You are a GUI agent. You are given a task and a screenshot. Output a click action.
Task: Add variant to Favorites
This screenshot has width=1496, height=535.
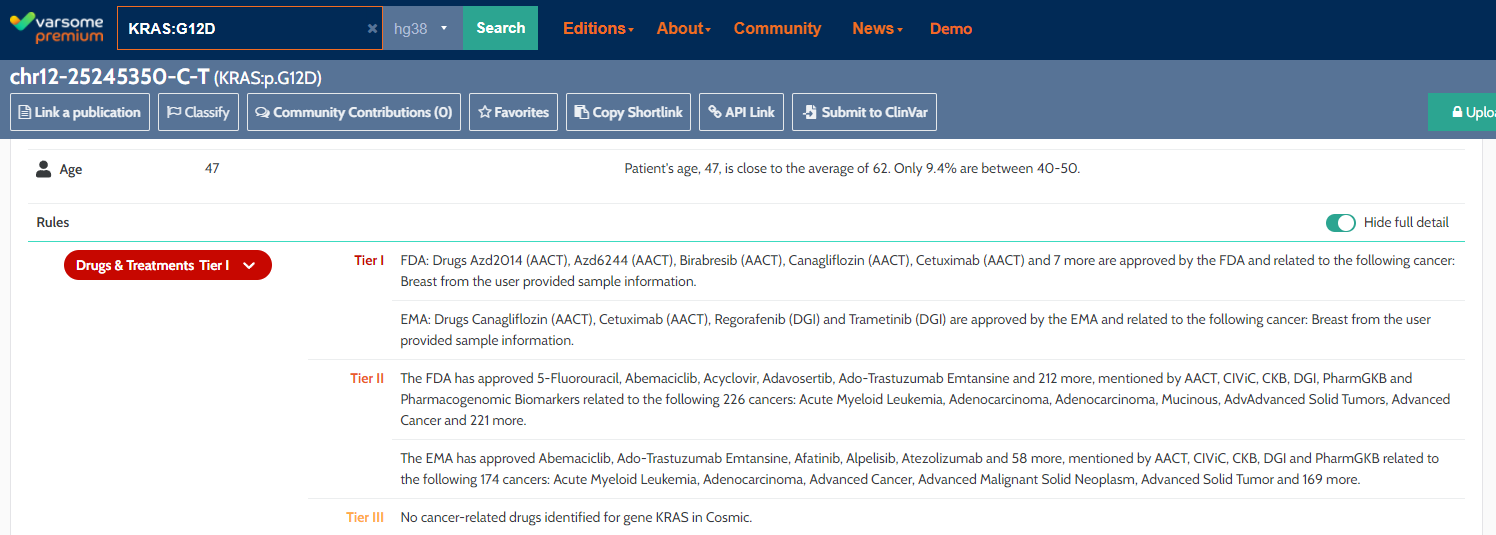click(x=513, y=112)
